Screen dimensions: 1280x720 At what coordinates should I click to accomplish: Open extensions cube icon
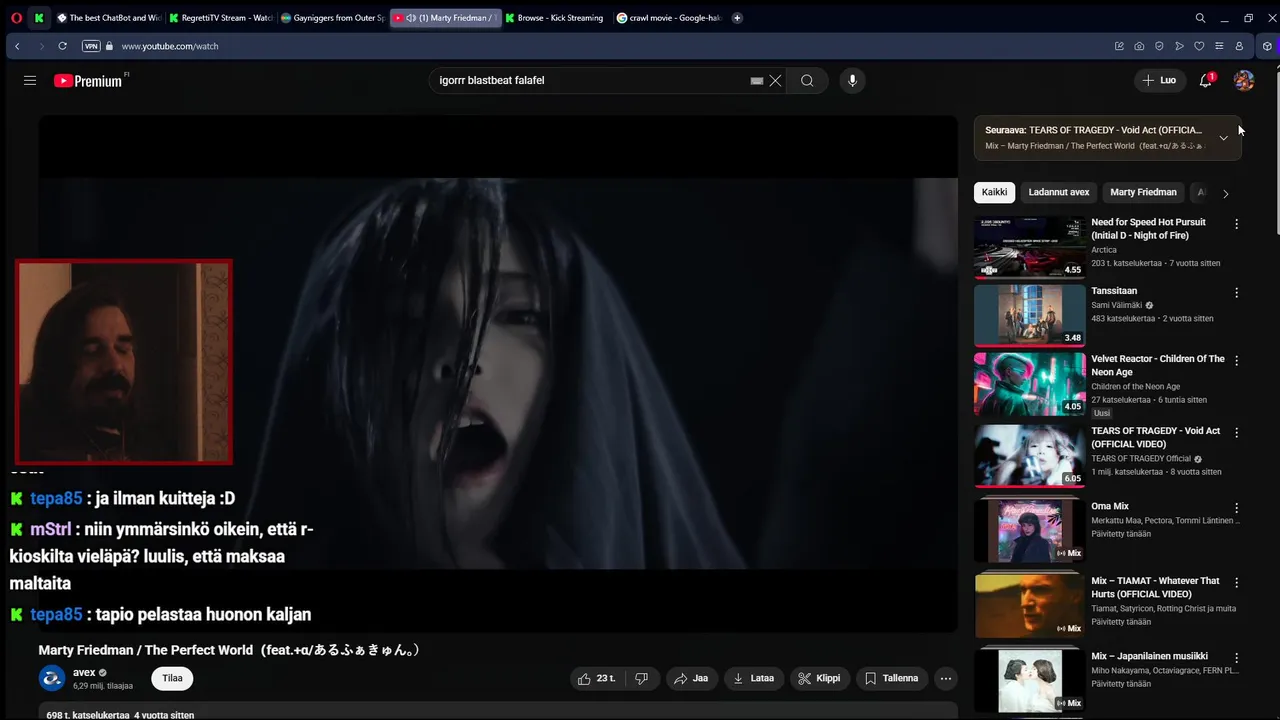click(x=1267, y=46)
